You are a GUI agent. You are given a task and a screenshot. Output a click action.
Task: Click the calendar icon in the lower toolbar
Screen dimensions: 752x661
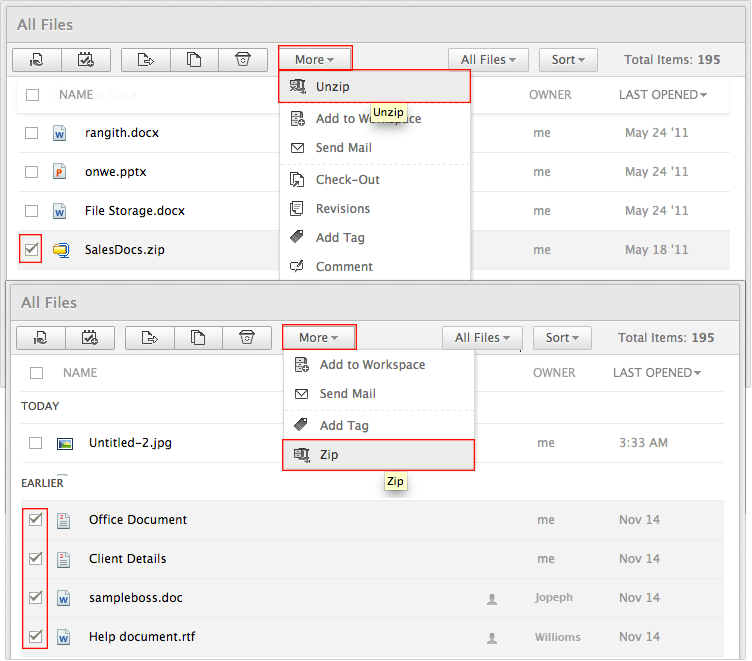coord(89,338)
